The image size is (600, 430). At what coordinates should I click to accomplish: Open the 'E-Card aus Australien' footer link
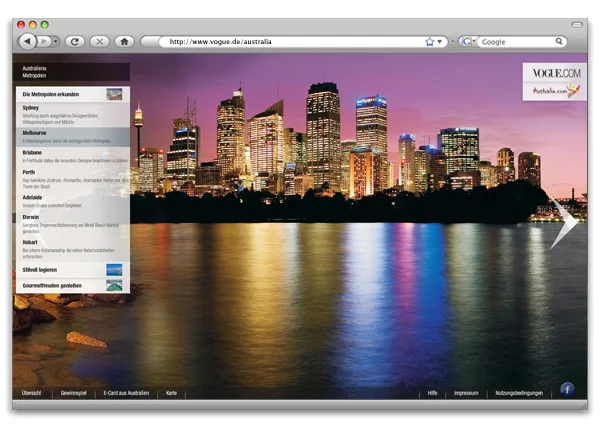point(126,393)
